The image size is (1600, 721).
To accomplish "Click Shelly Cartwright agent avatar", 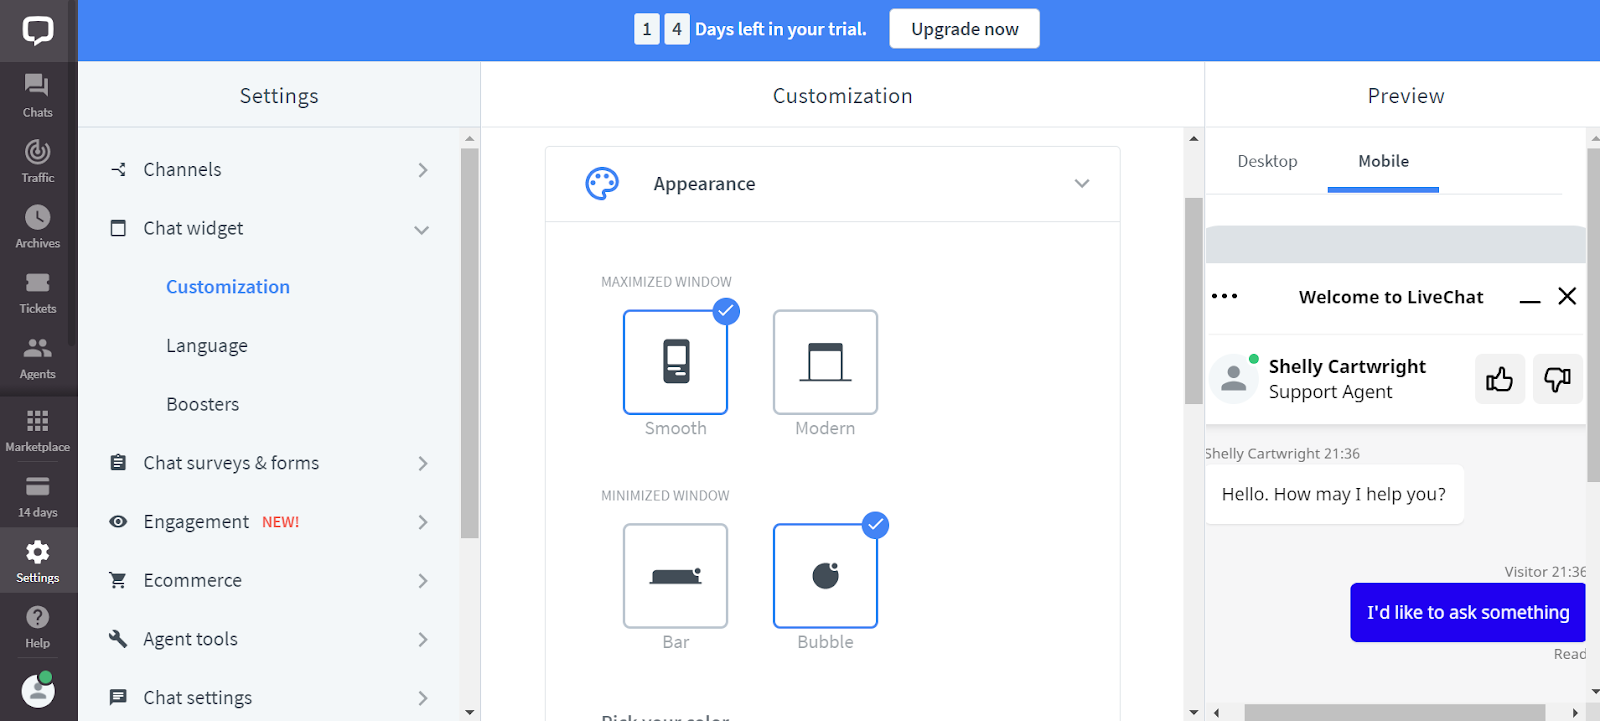I will point(1234,379).
